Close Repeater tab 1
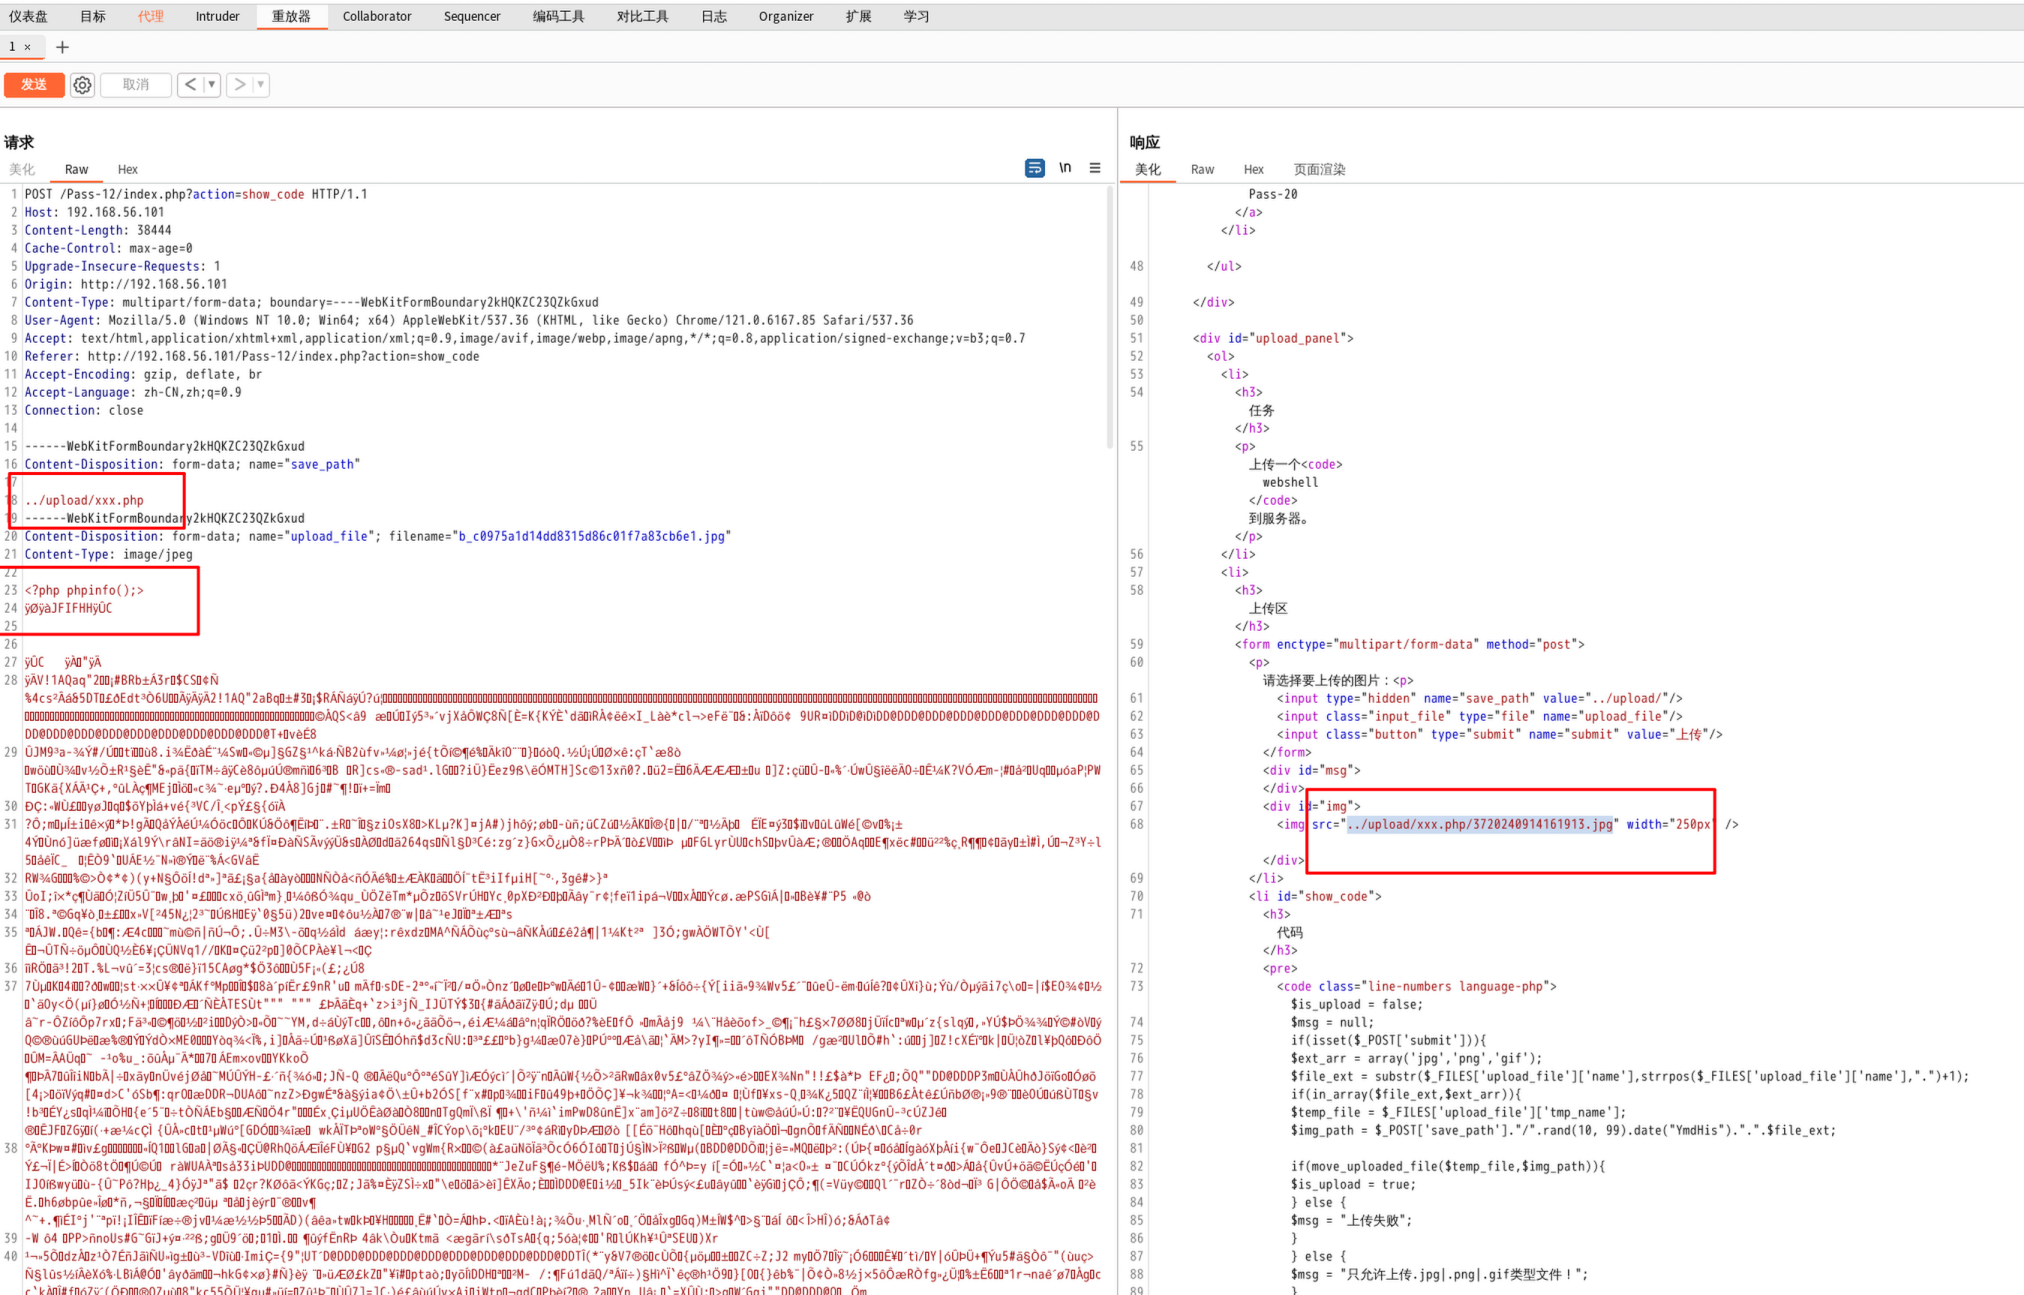 28,47
